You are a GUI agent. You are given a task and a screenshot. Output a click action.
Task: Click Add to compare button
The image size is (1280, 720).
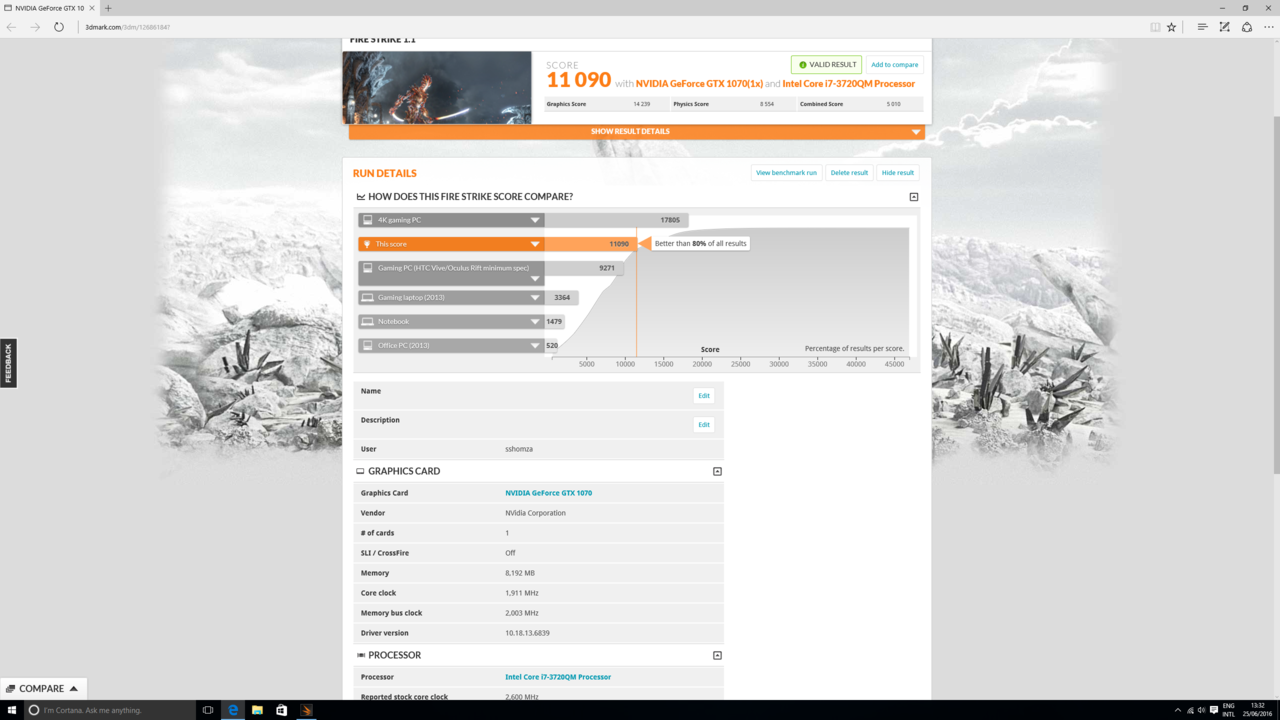894,64
